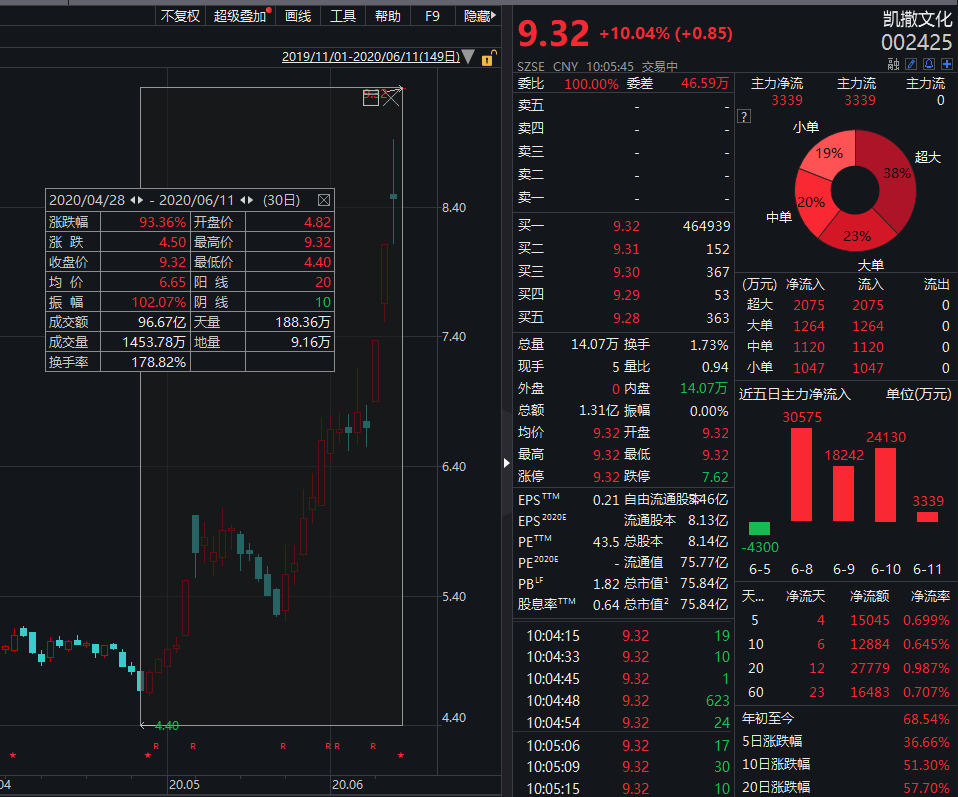This screenshot has width=958, height=797.
Task: Click the 超级叠加 overlay button
Action: [240, 16]
